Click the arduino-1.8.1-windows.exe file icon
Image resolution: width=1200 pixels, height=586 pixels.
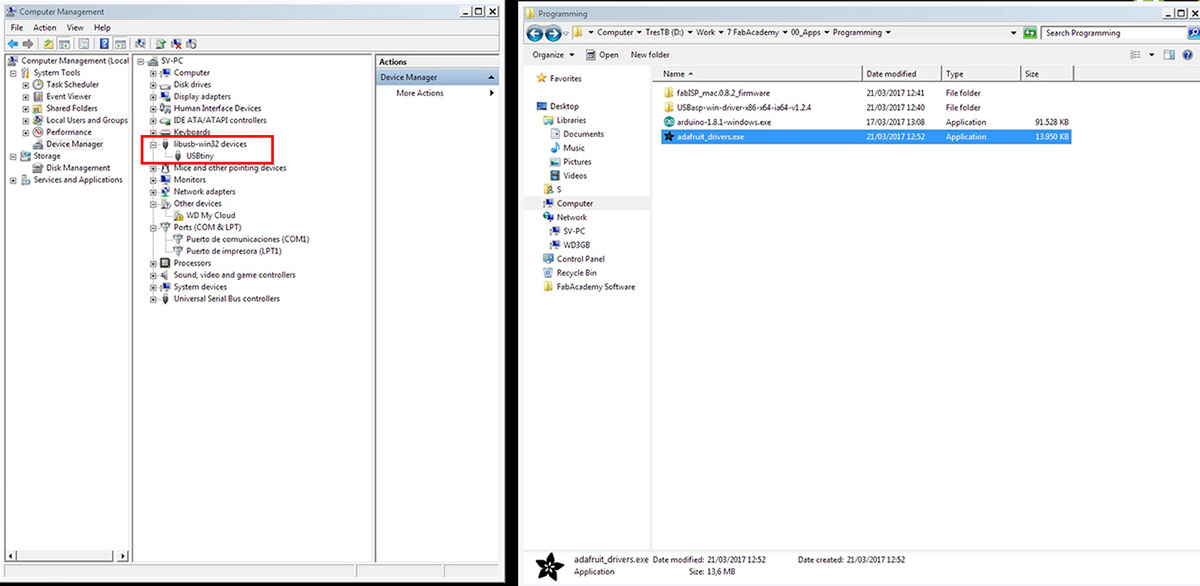click(x=669, y=122)
